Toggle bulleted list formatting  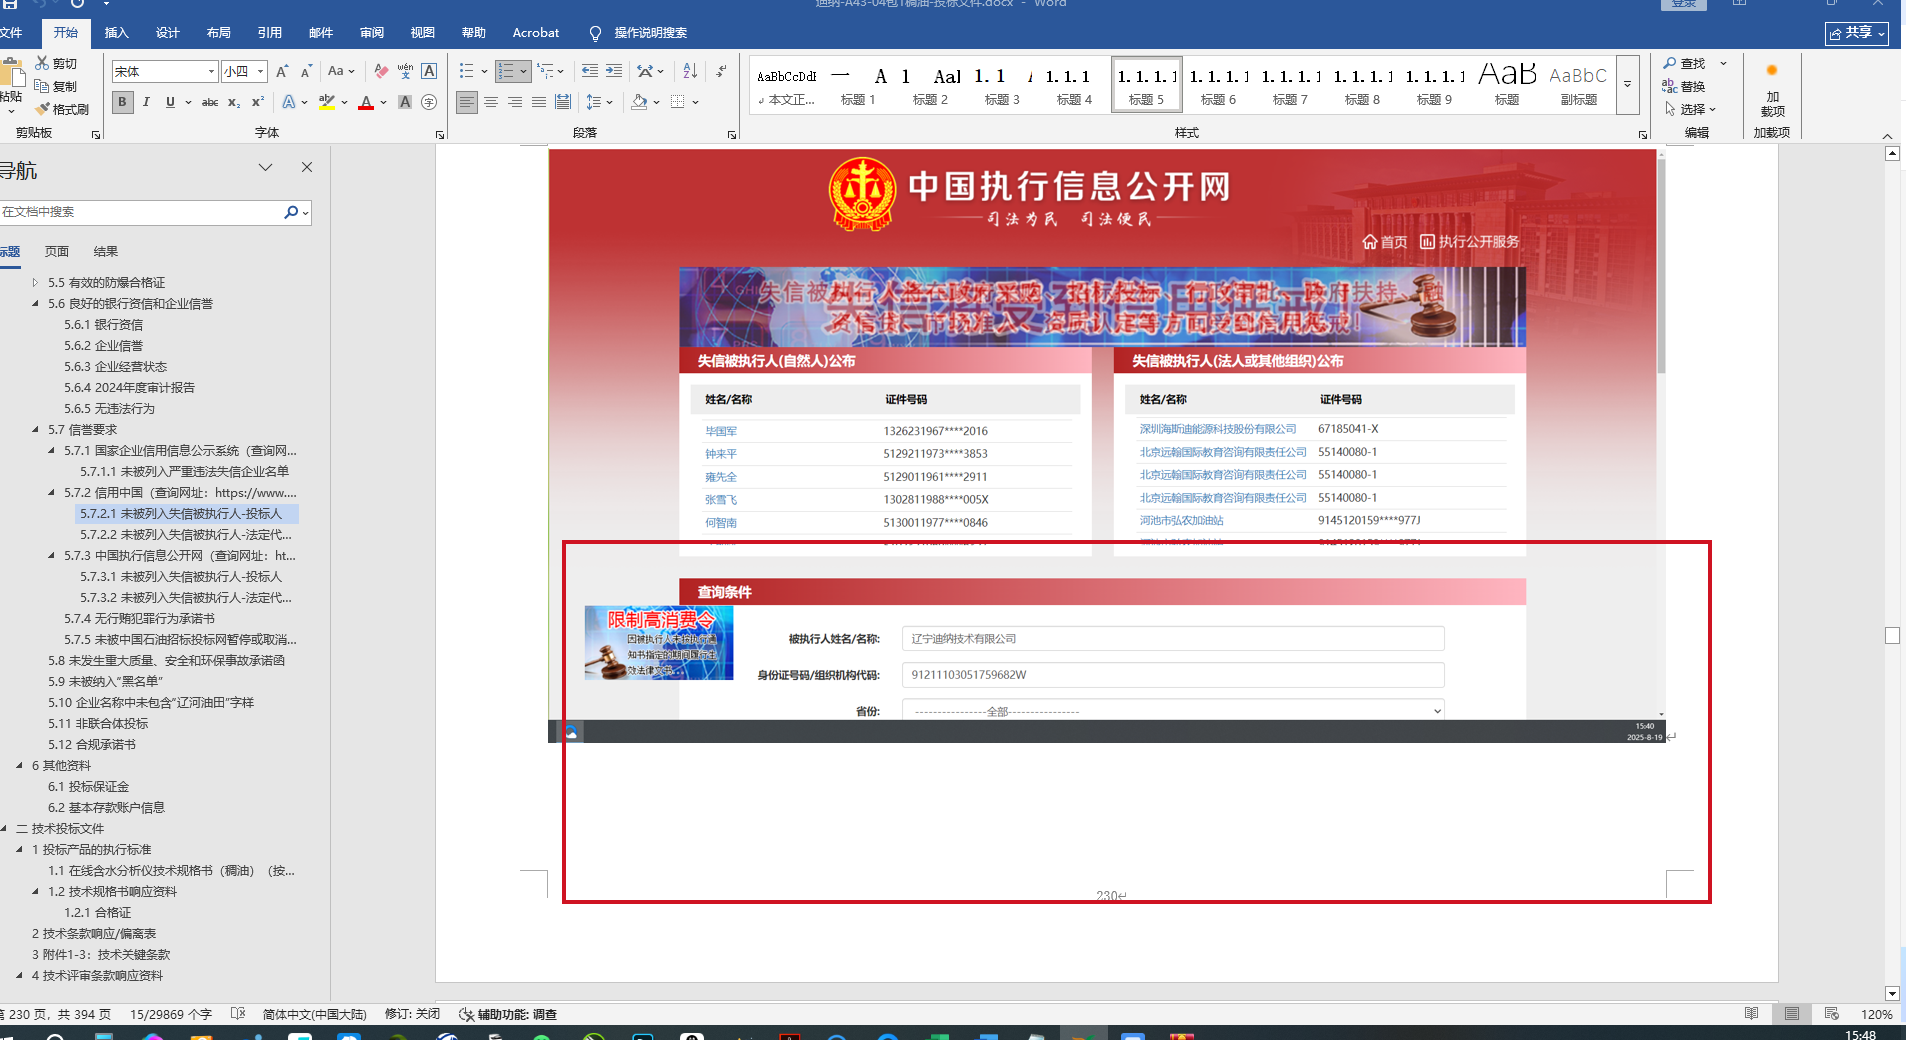(x=466, y=71)
